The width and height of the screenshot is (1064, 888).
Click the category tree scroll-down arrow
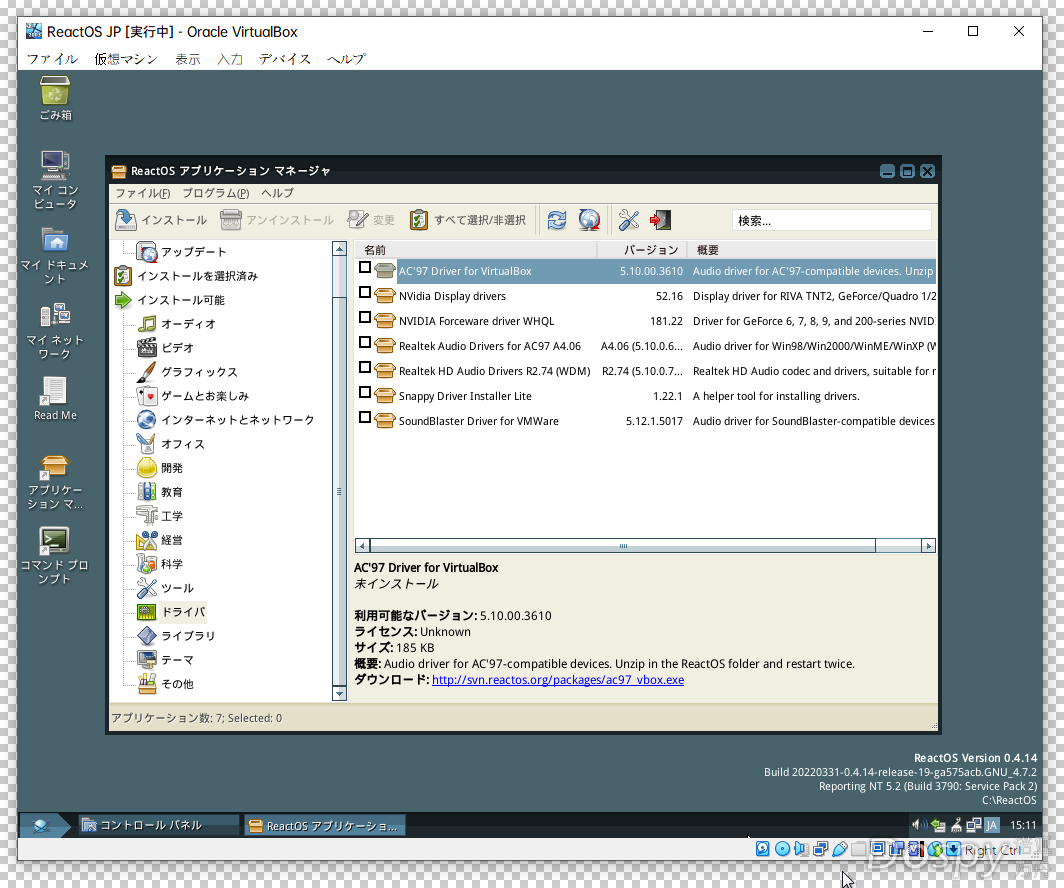[x=339, y=693]
